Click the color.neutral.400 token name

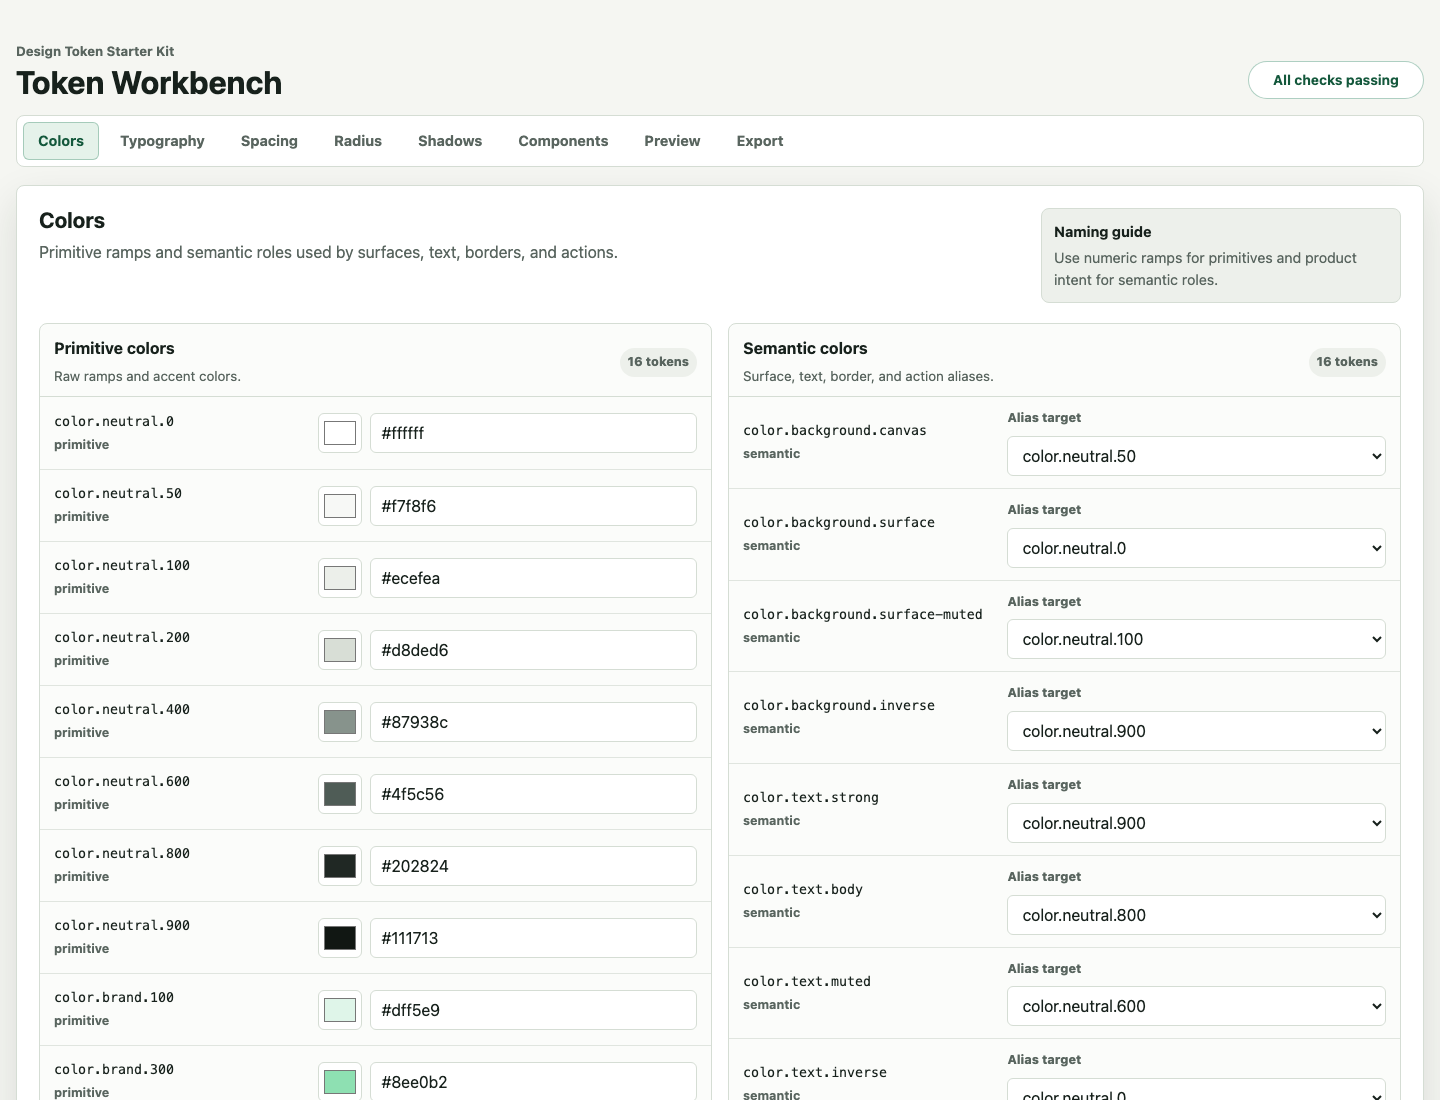[122, 709]
